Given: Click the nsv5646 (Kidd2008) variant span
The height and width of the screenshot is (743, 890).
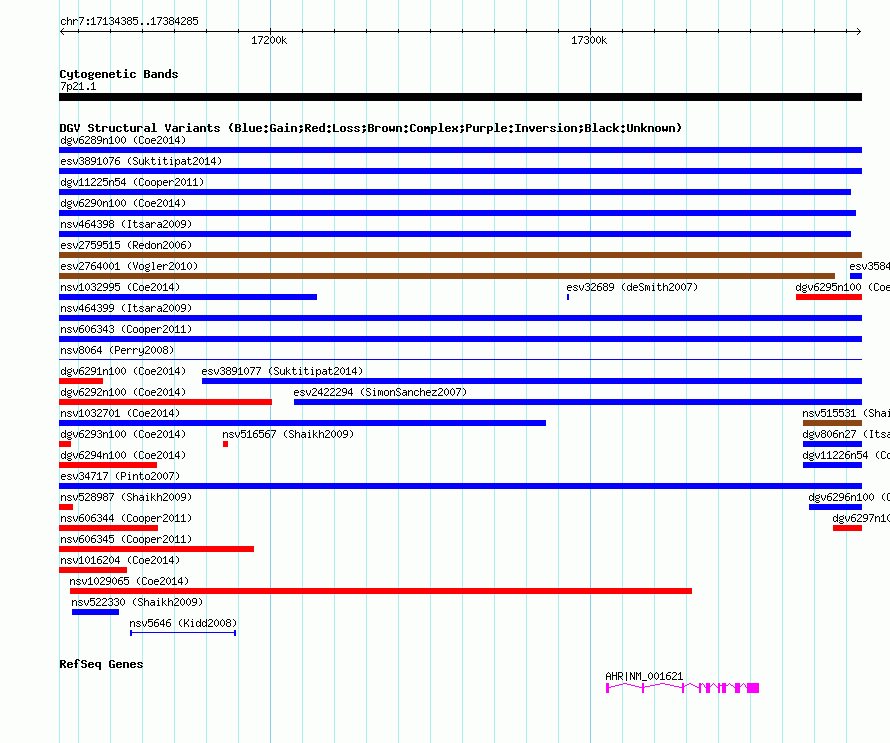Looking at the screenshot, I should point(183,633).
